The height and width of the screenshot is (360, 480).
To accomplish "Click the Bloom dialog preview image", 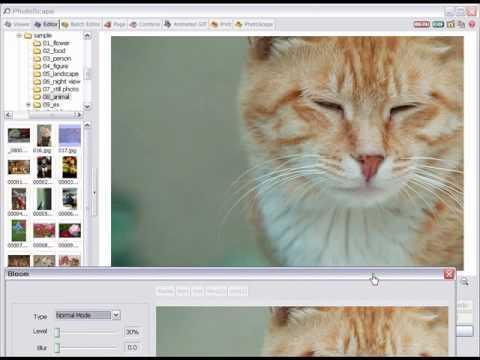I will click(302, 331).
